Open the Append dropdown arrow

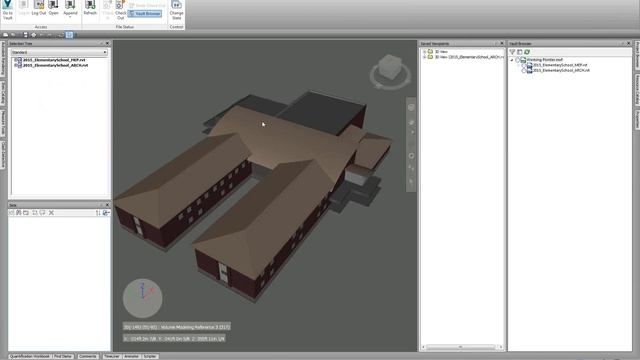click(x=70, y=17)
